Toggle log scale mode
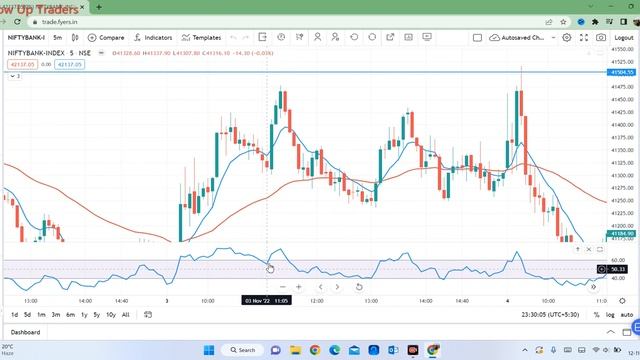This screenshot has width=640, height=360. coord(610,315)
